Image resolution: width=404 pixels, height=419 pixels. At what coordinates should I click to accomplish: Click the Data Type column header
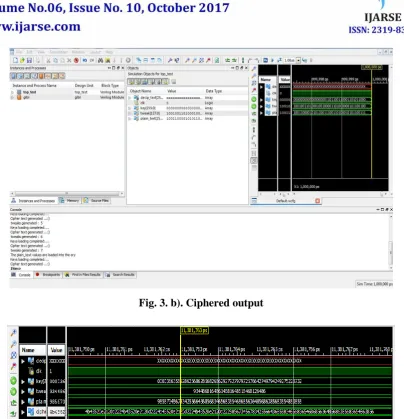(x=214, y=91)
